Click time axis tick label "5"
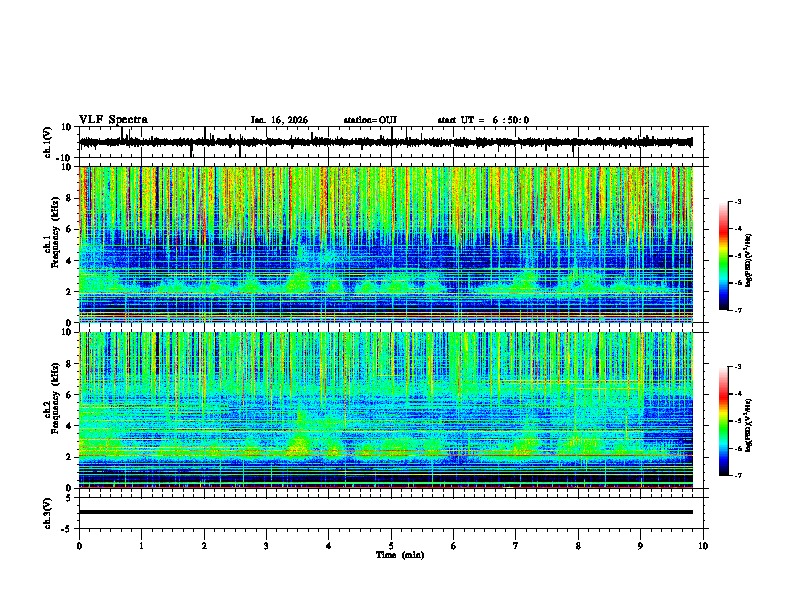Viewport: 792px width, 612px height. tap(391, 546)
